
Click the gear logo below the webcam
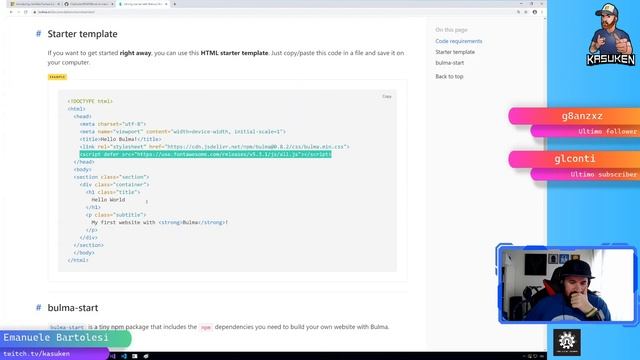click(567, 342)
